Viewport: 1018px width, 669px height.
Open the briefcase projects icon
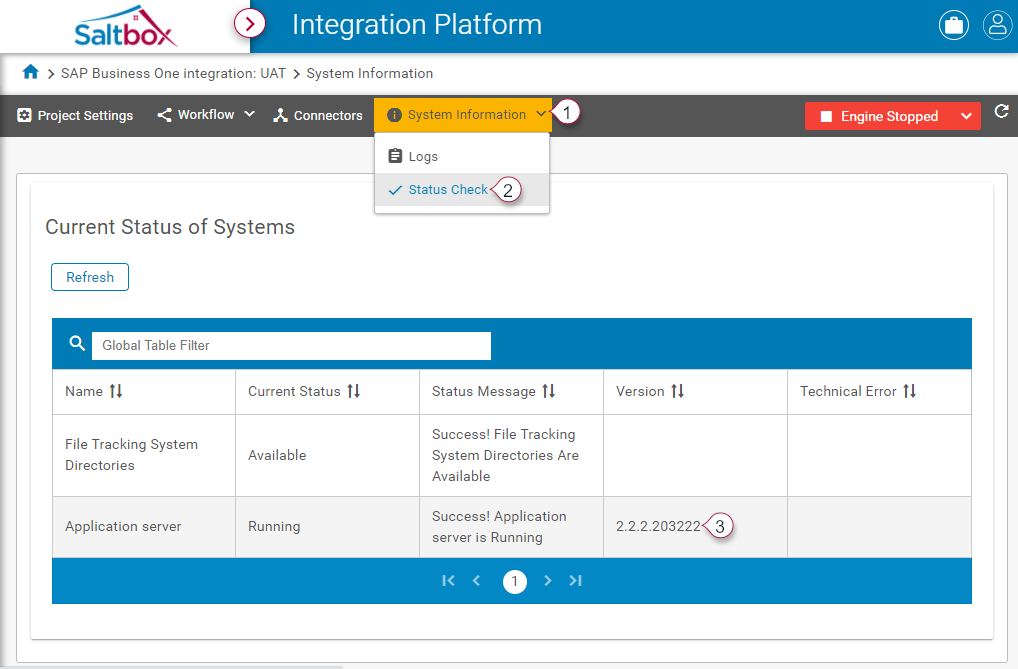[954, 25]
